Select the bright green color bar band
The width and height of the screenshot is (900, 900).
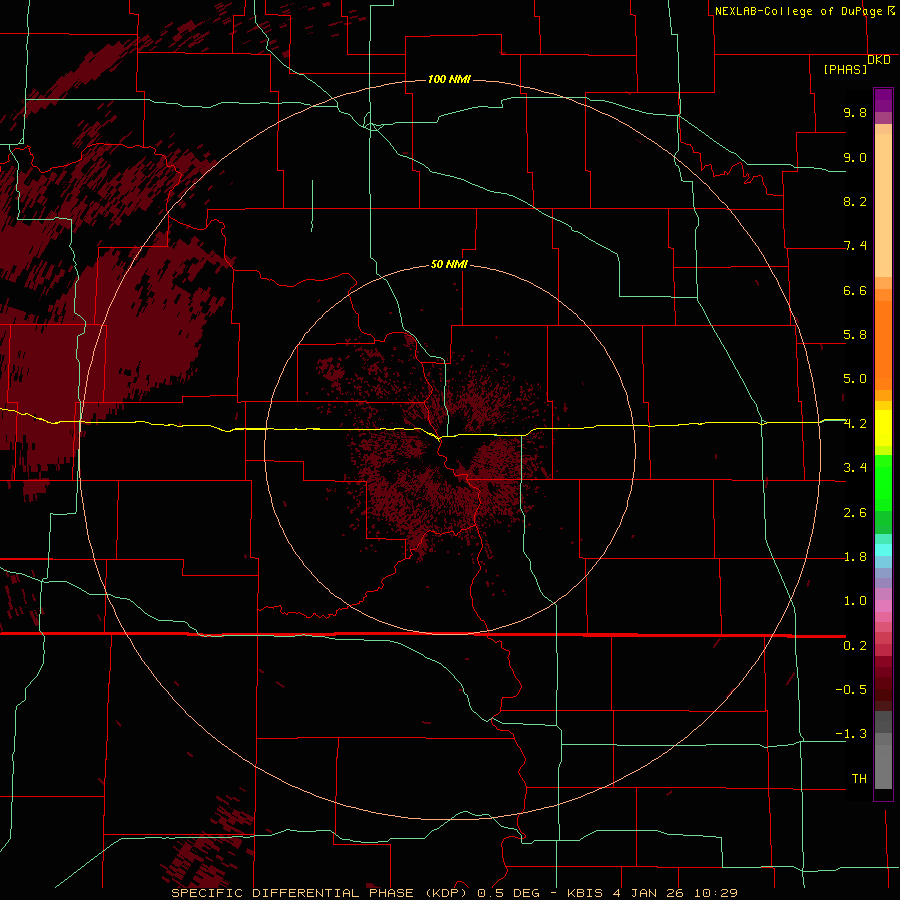tap(883, 482)
